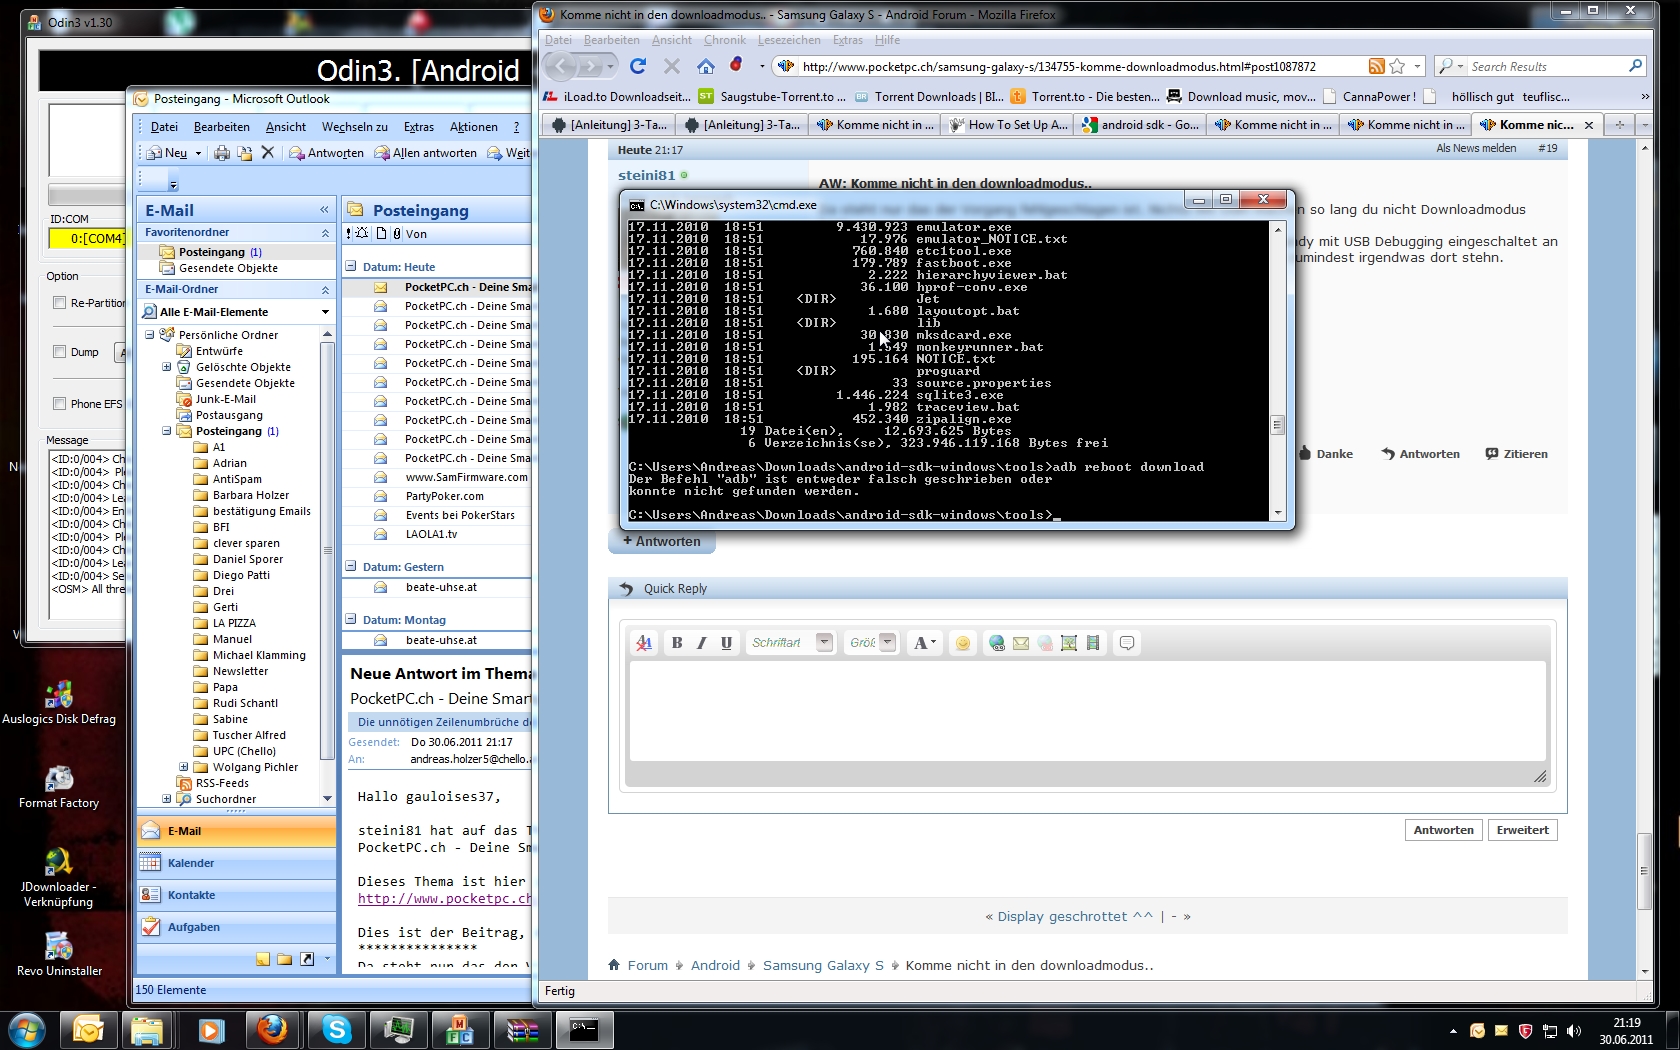
Task: Click Danke link under the post
Action: pos(1326,454)
